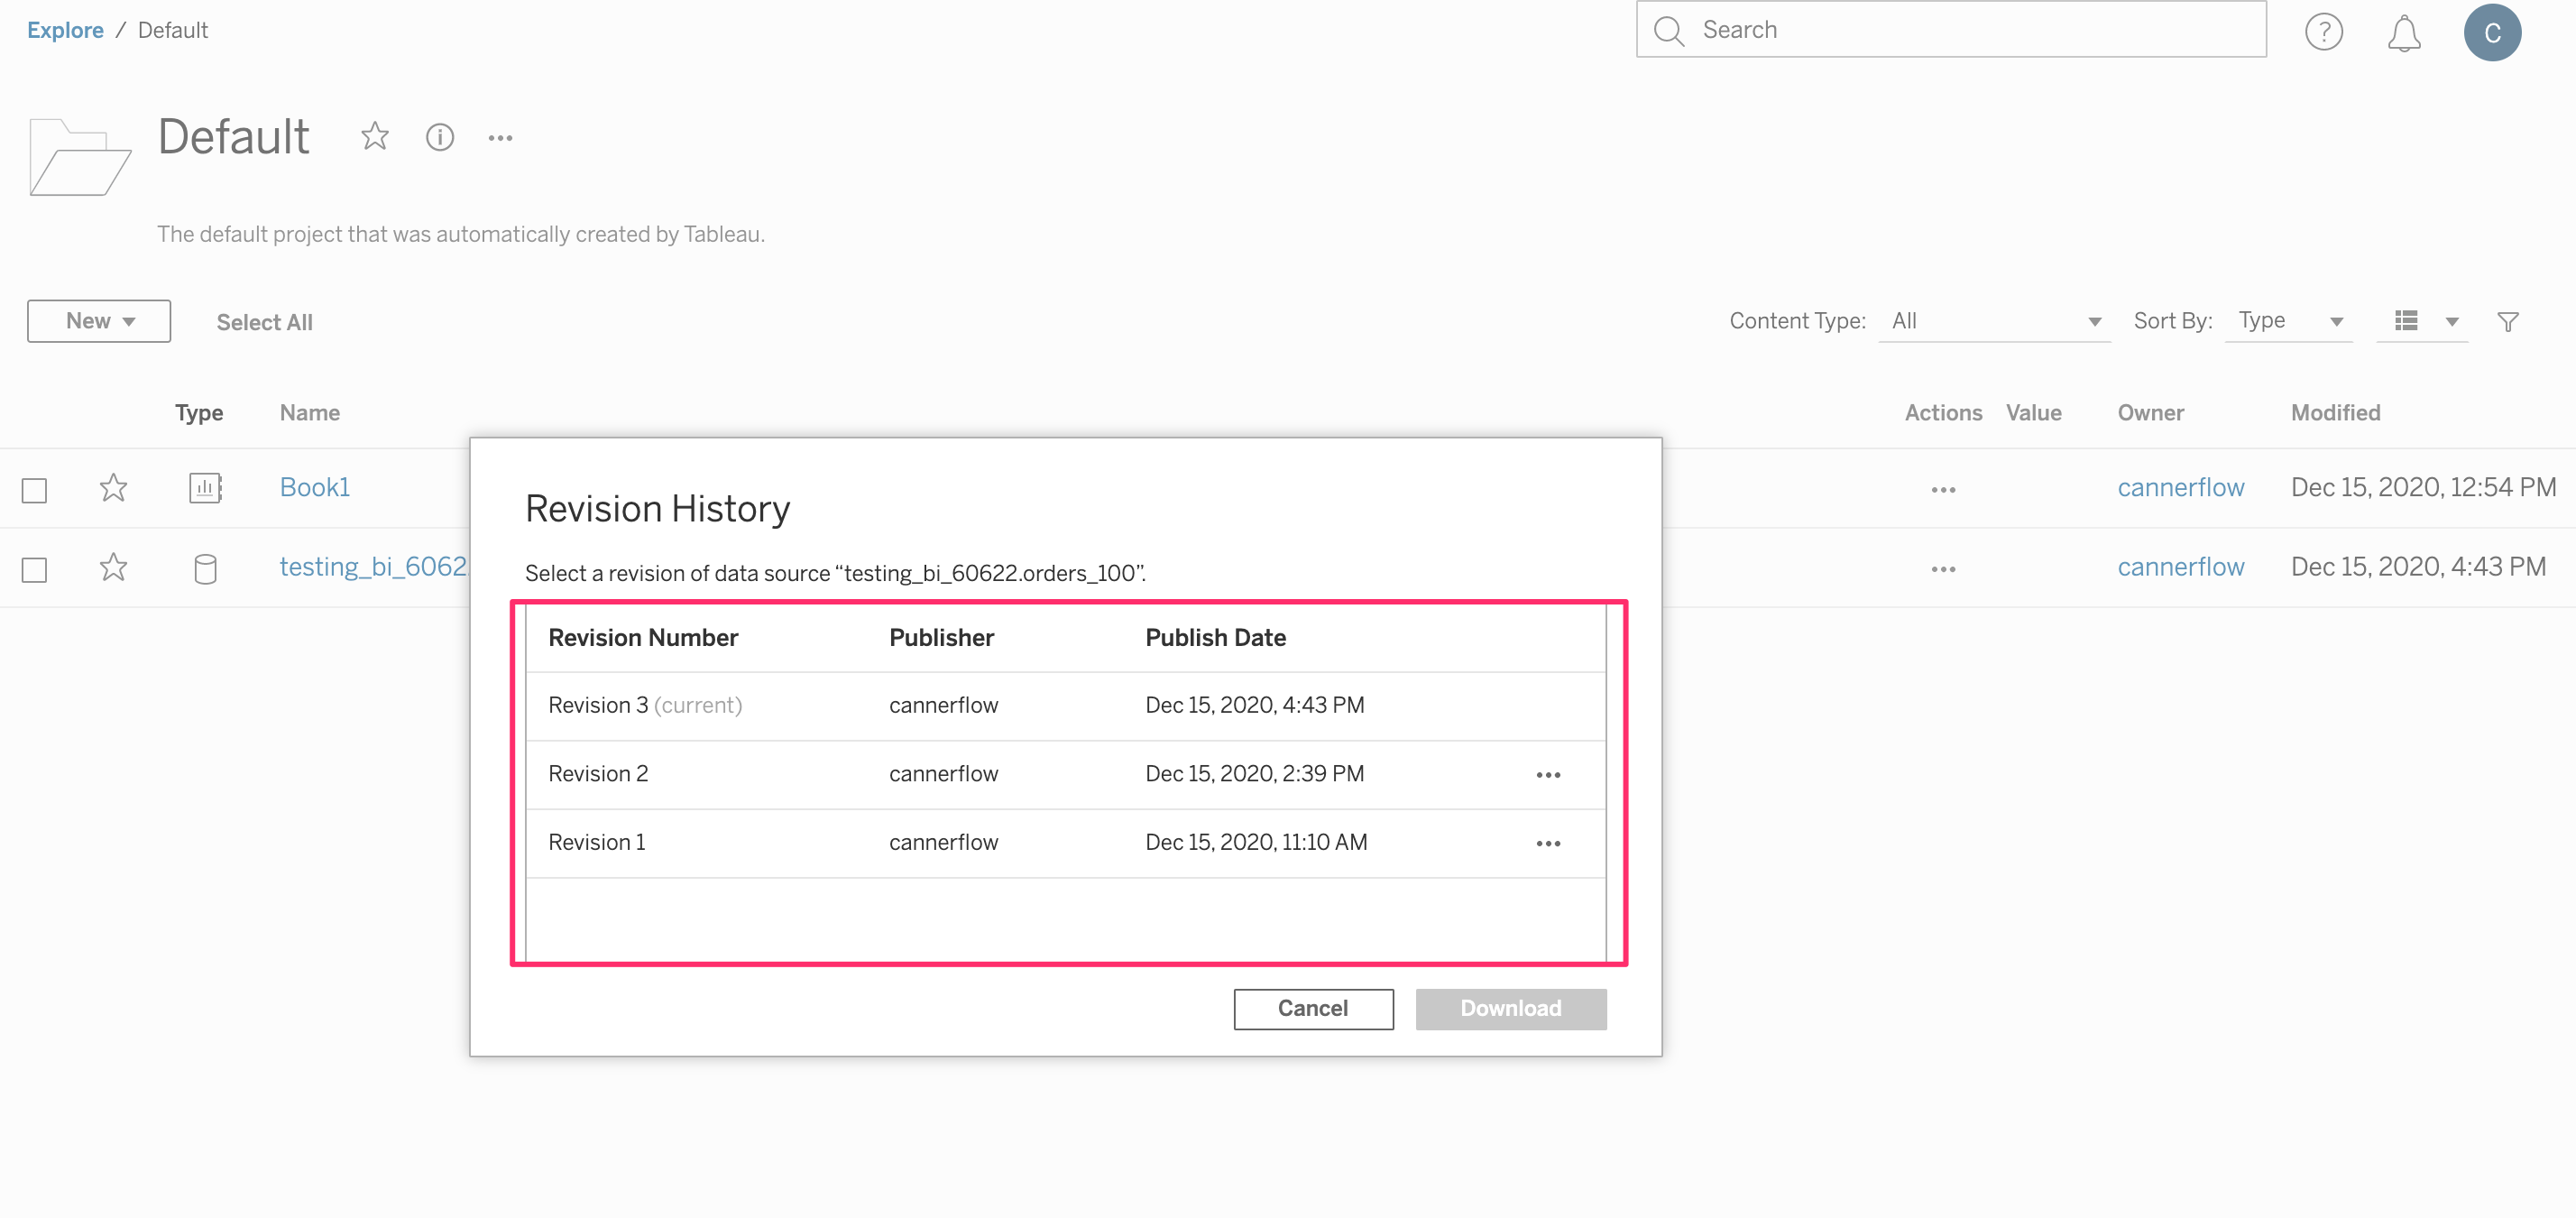Toggle the checkbox next to testing_bi_6062
The image size is (2576, 1218).
coord(36,568)
